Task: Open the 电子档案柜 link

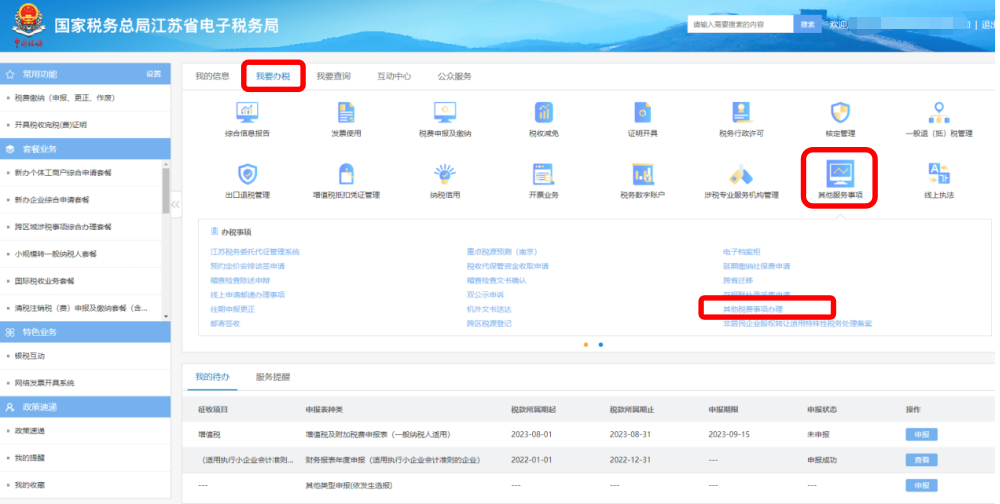Action: pyautogui.click(x=741, y=252)
